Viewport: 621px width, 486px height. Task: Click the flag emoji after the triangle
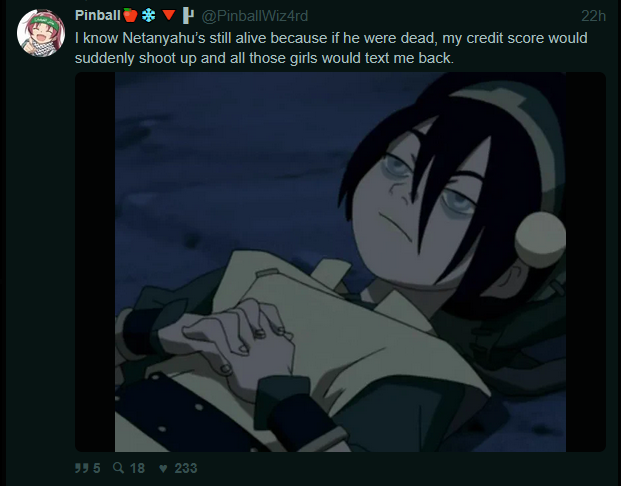tap(188, 15)
